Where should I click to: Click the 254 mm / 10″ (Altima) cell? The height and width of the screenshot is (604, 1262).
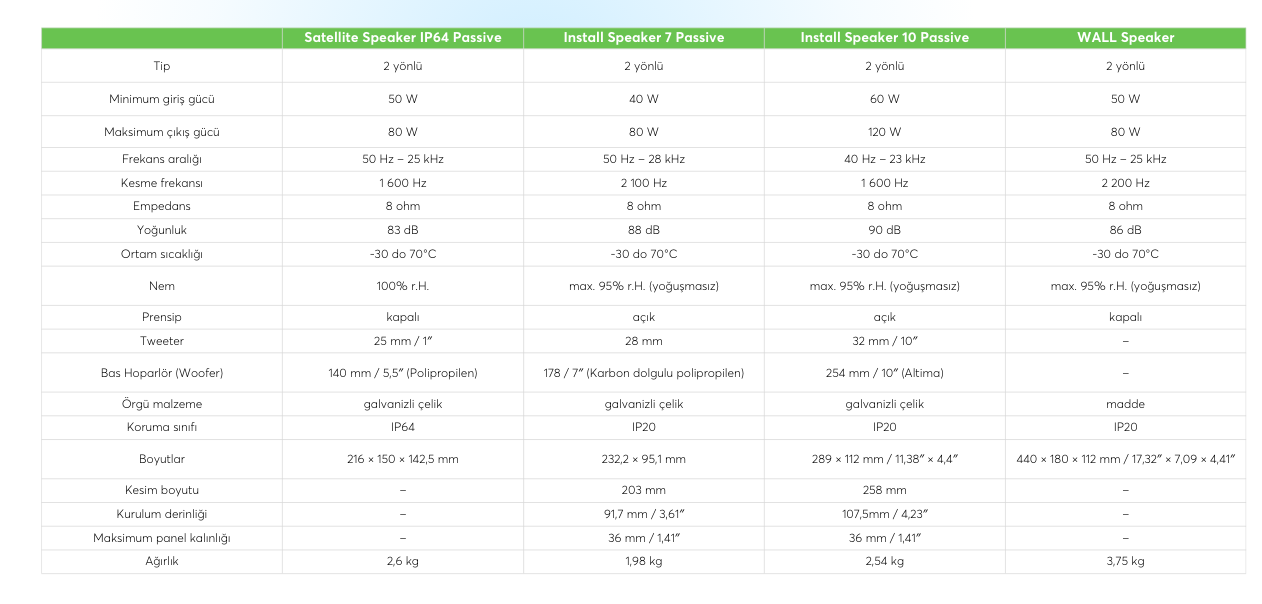pos(884,373)
